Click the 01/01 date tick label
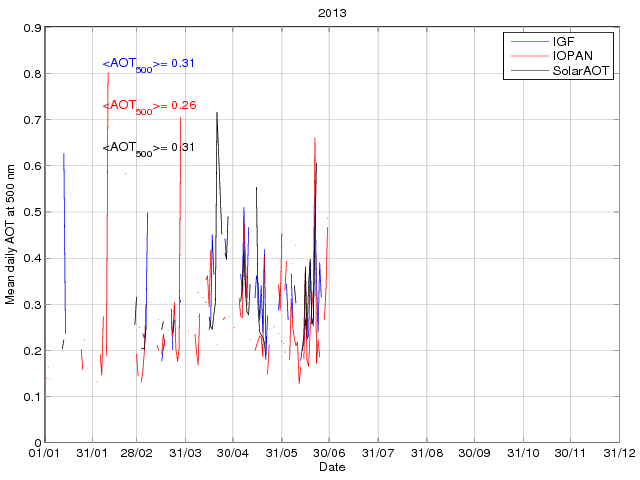This screenshot has height=480, width=640. click(x=46, y=454)
